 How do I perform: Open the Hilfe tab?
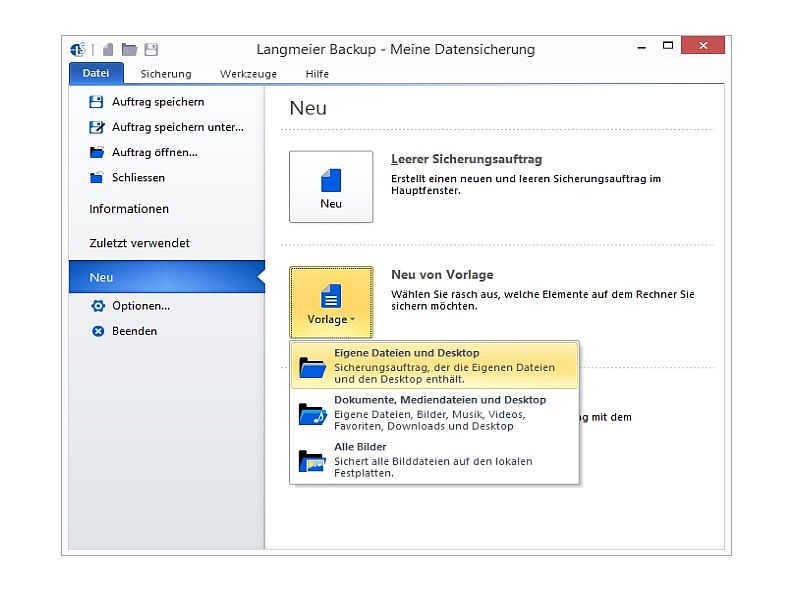pyautogui.click(x=317, y=74)
